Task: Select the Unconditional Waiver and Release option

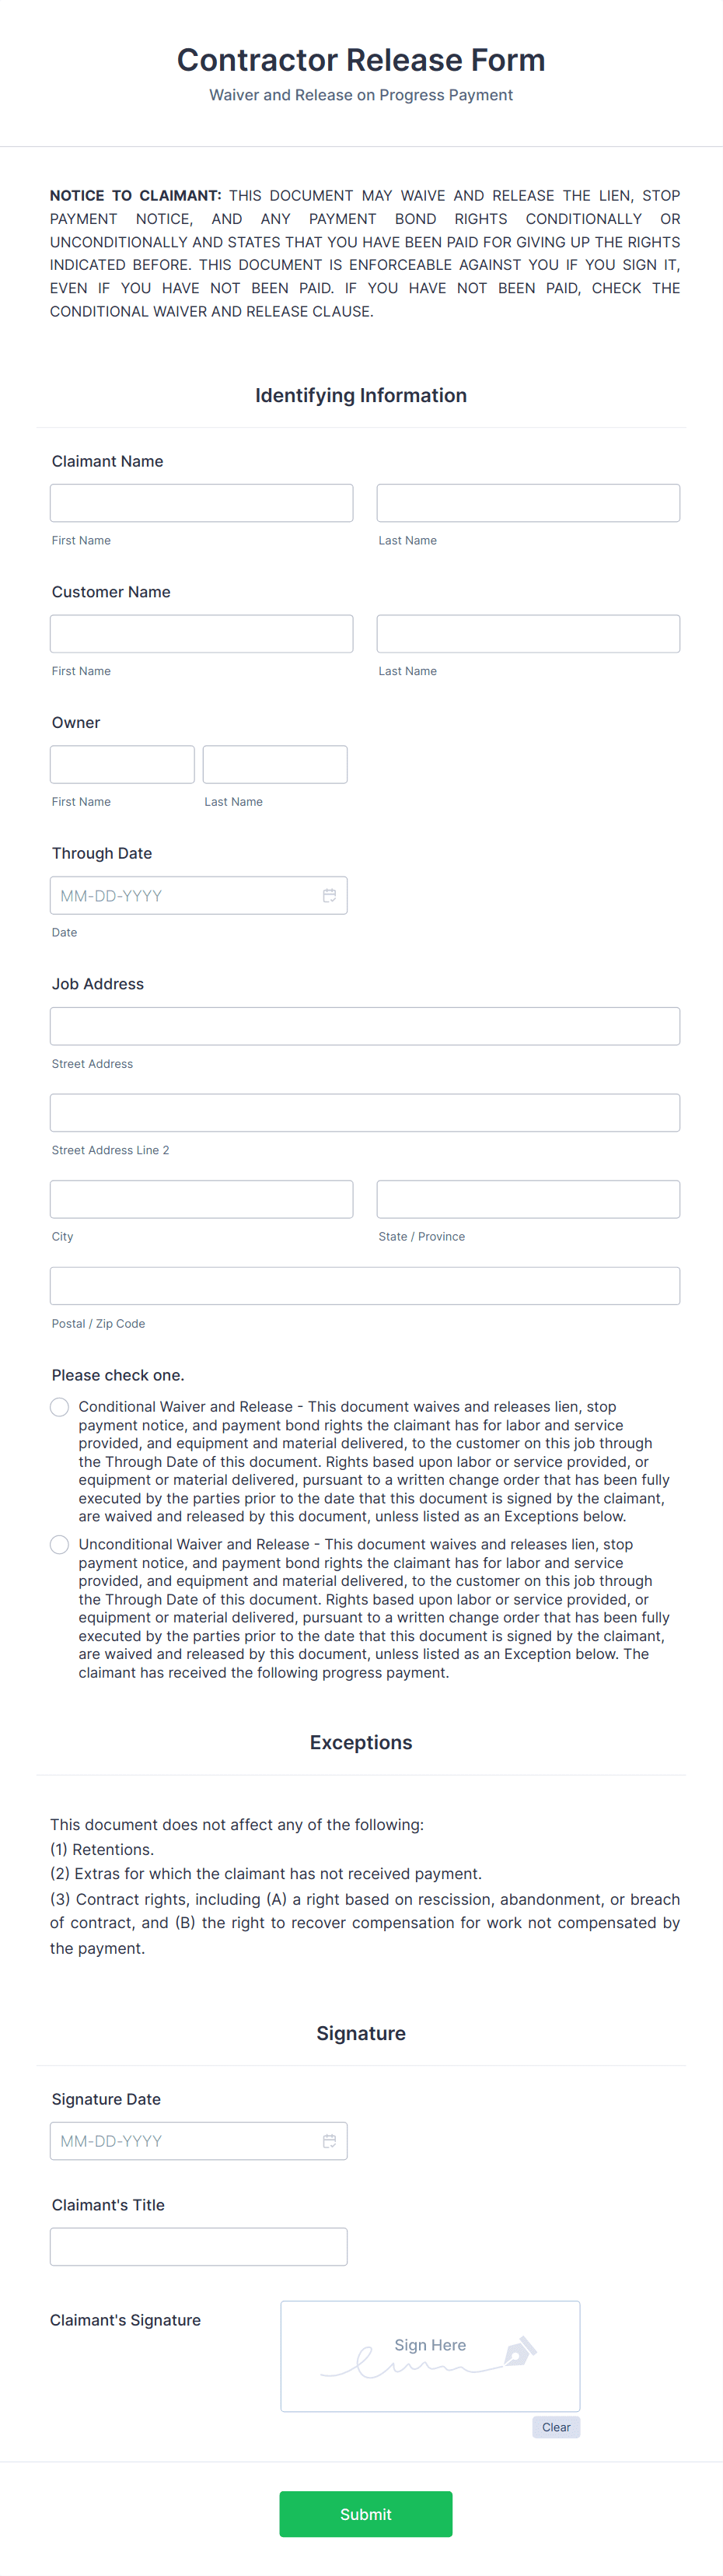Action: [59, 1545]
